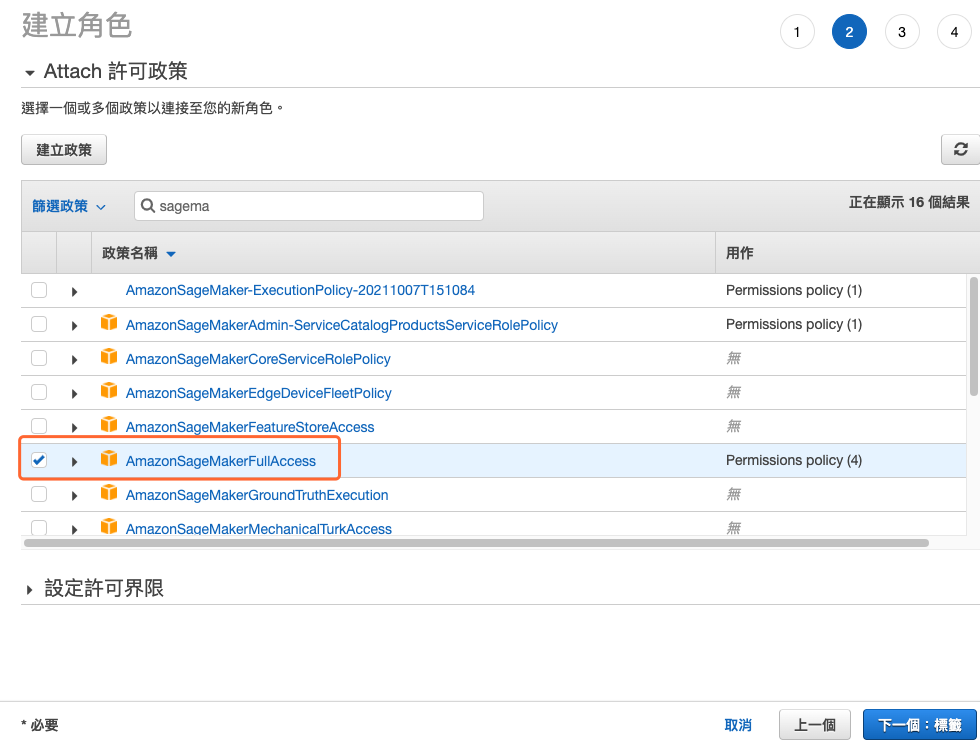Check the AmazonSageMaker-ExecutionPolicy-20211007T151084 checkbox
Image resolution: width=980 pixels, height=743 pixels.
click(39, 290)
